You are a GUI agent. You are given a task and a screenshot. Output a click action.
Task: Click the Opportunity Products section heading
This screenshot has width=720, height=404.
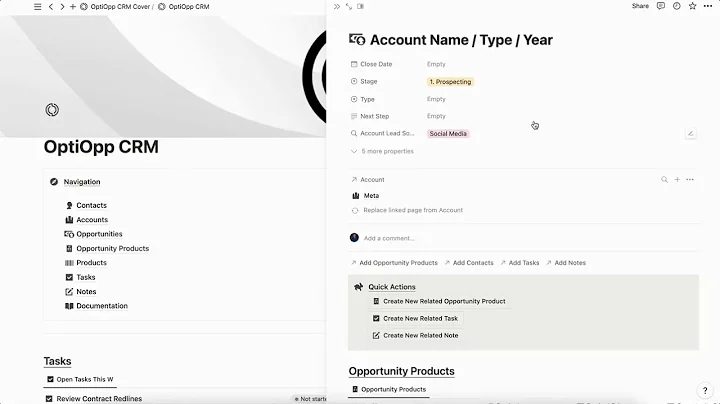click(x=401, y=371)
